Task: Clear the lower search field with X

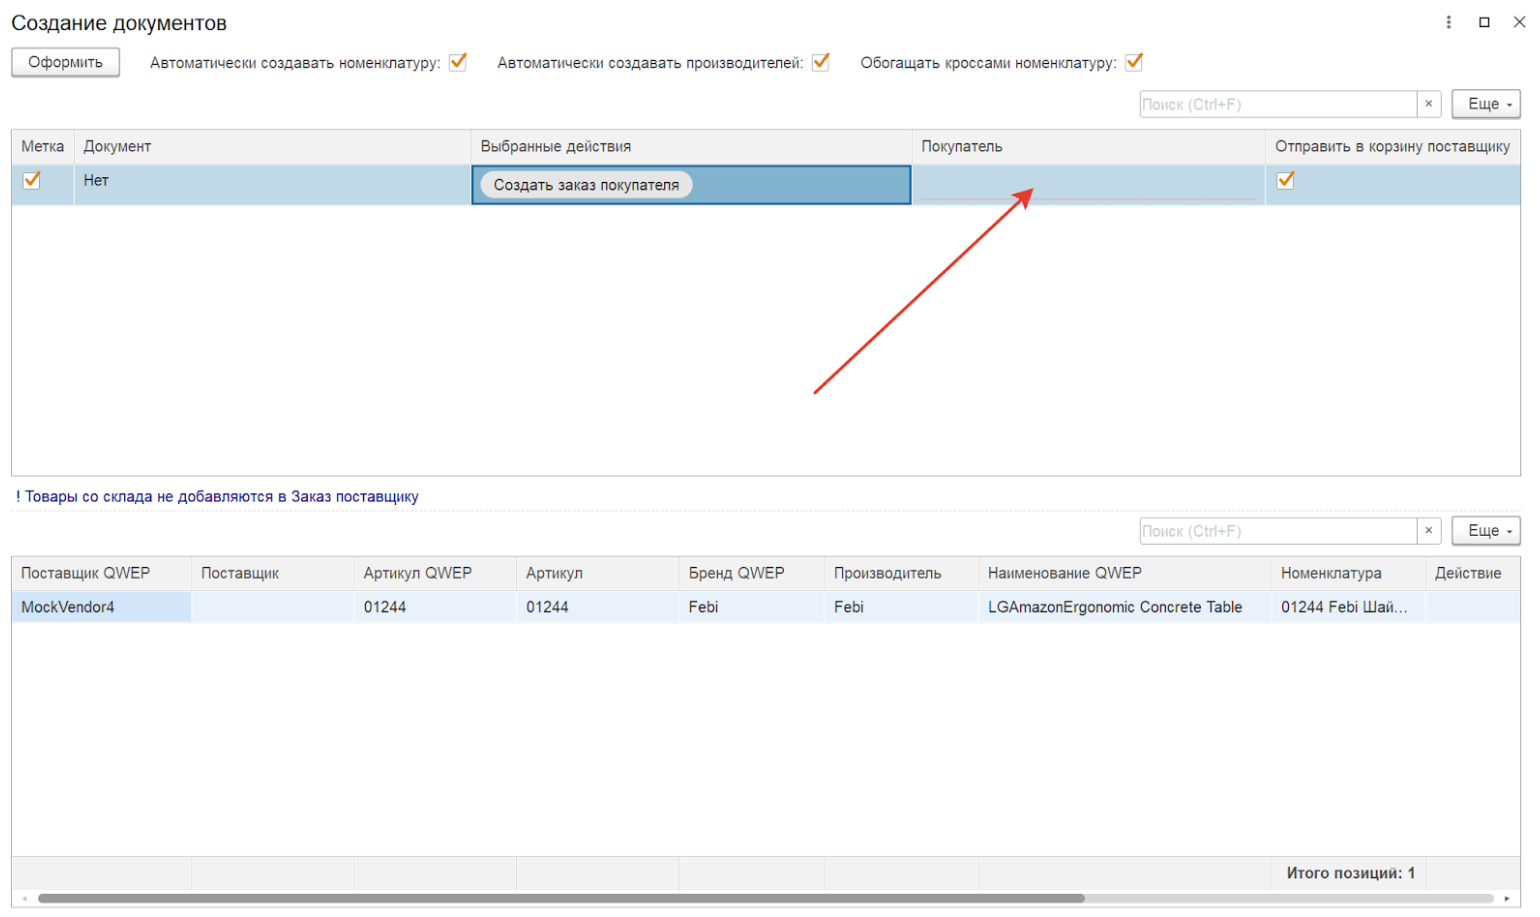Action: point(1428,531)
